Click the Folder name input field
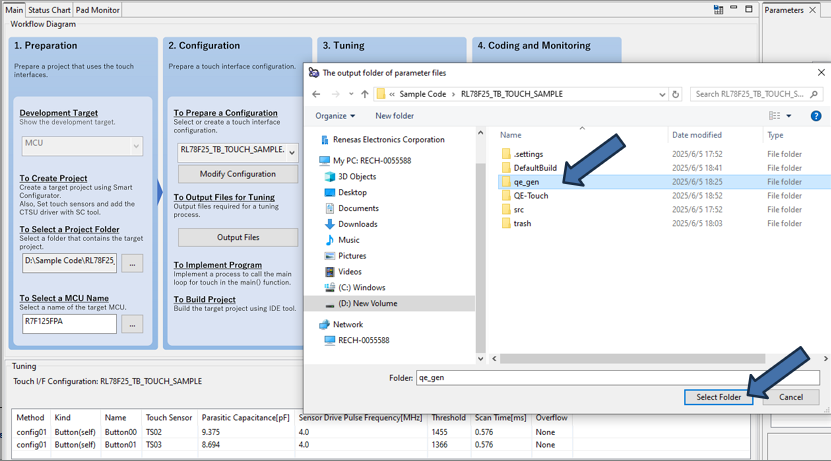831x461 pixels. pos(616,378)
